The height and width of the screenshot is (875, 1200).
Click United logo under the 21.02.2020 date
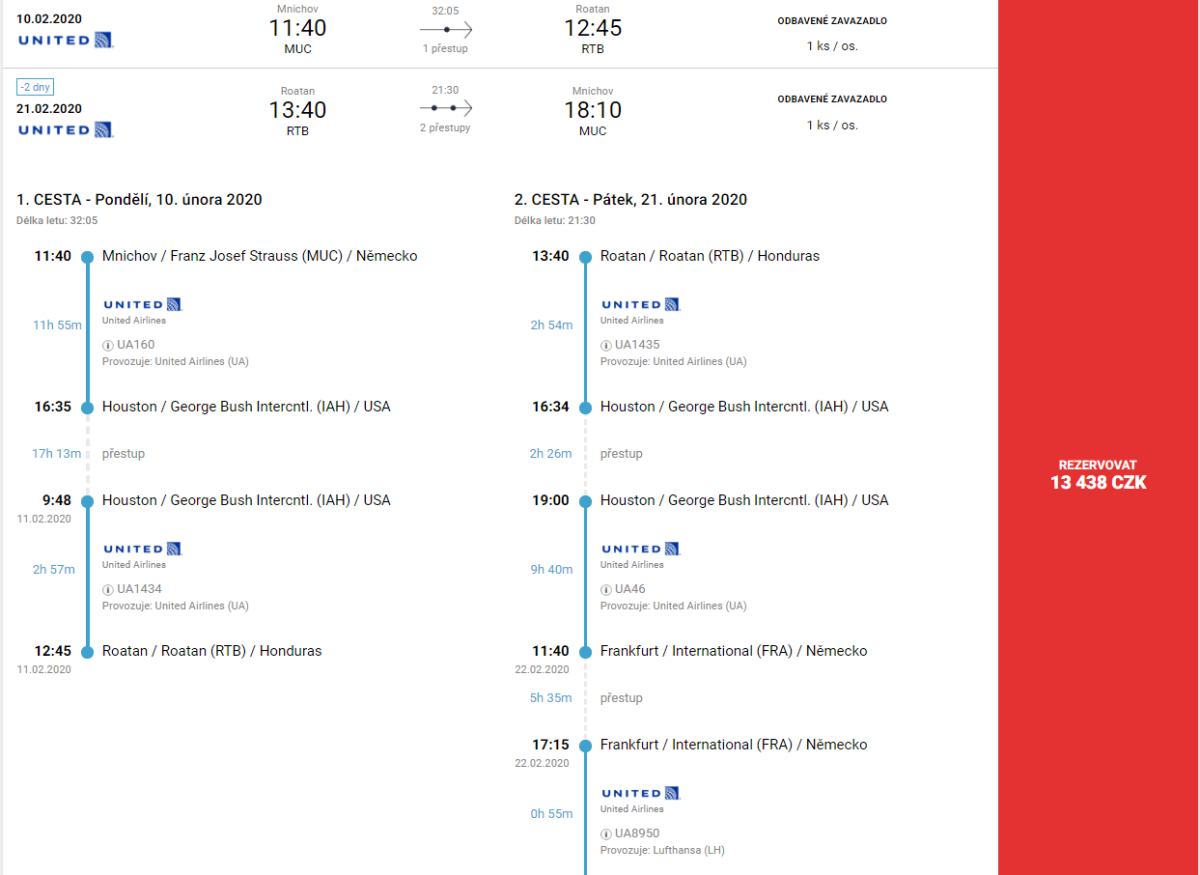tap(65, 130)
